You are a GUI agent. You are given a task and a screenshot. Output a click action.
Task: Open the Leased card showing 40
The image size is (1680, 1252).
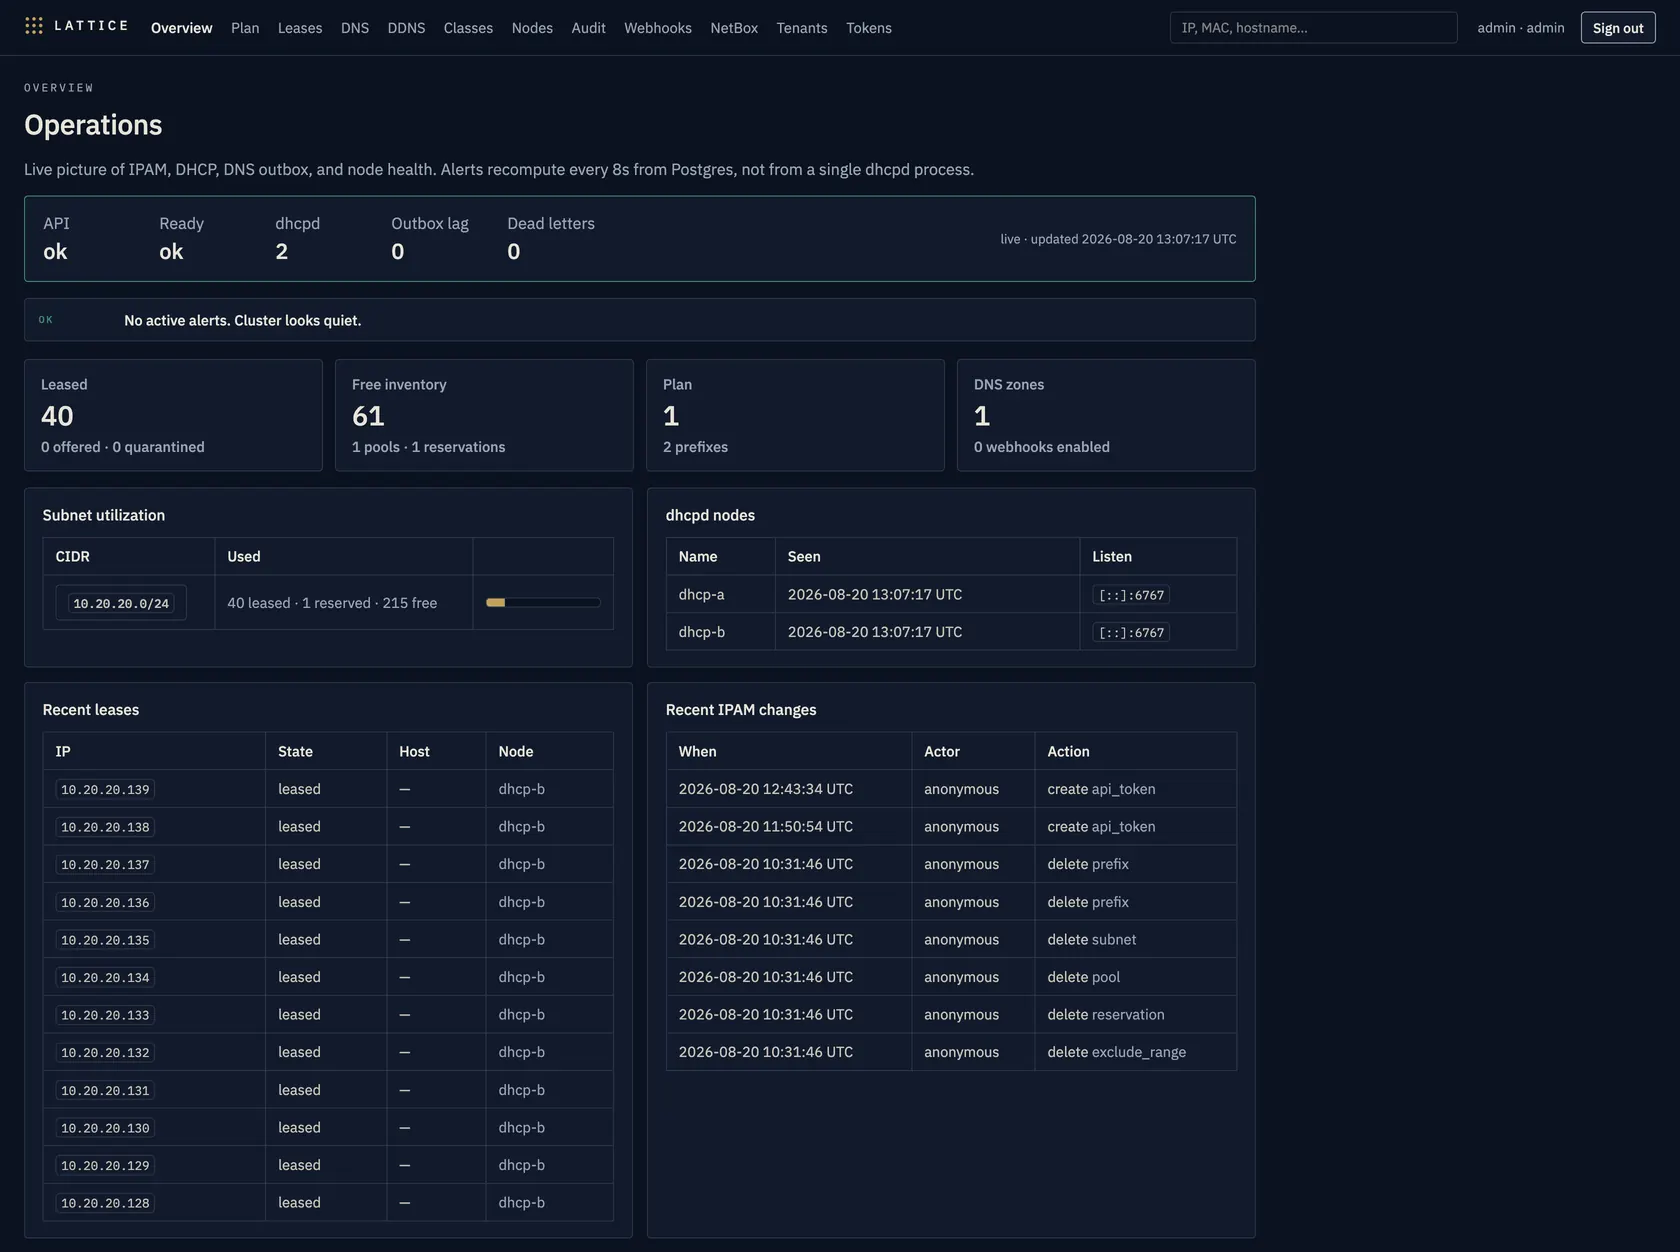point(173,415)
